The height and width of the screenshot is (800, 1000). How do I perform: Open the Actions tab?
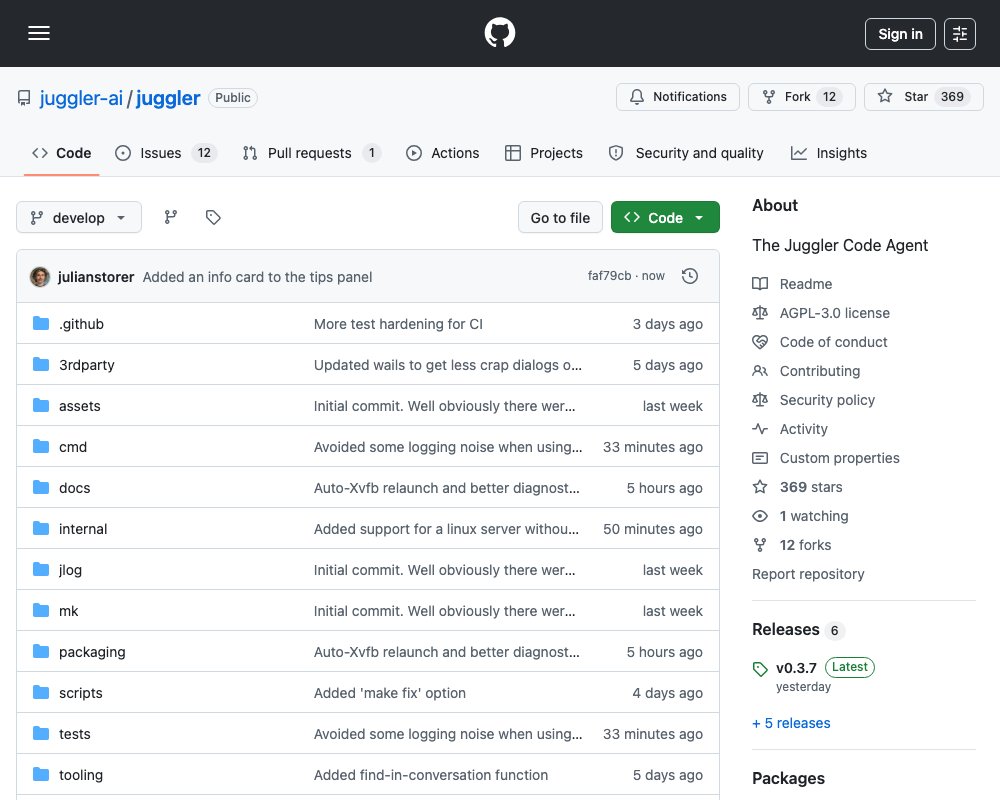click(443, 153)
